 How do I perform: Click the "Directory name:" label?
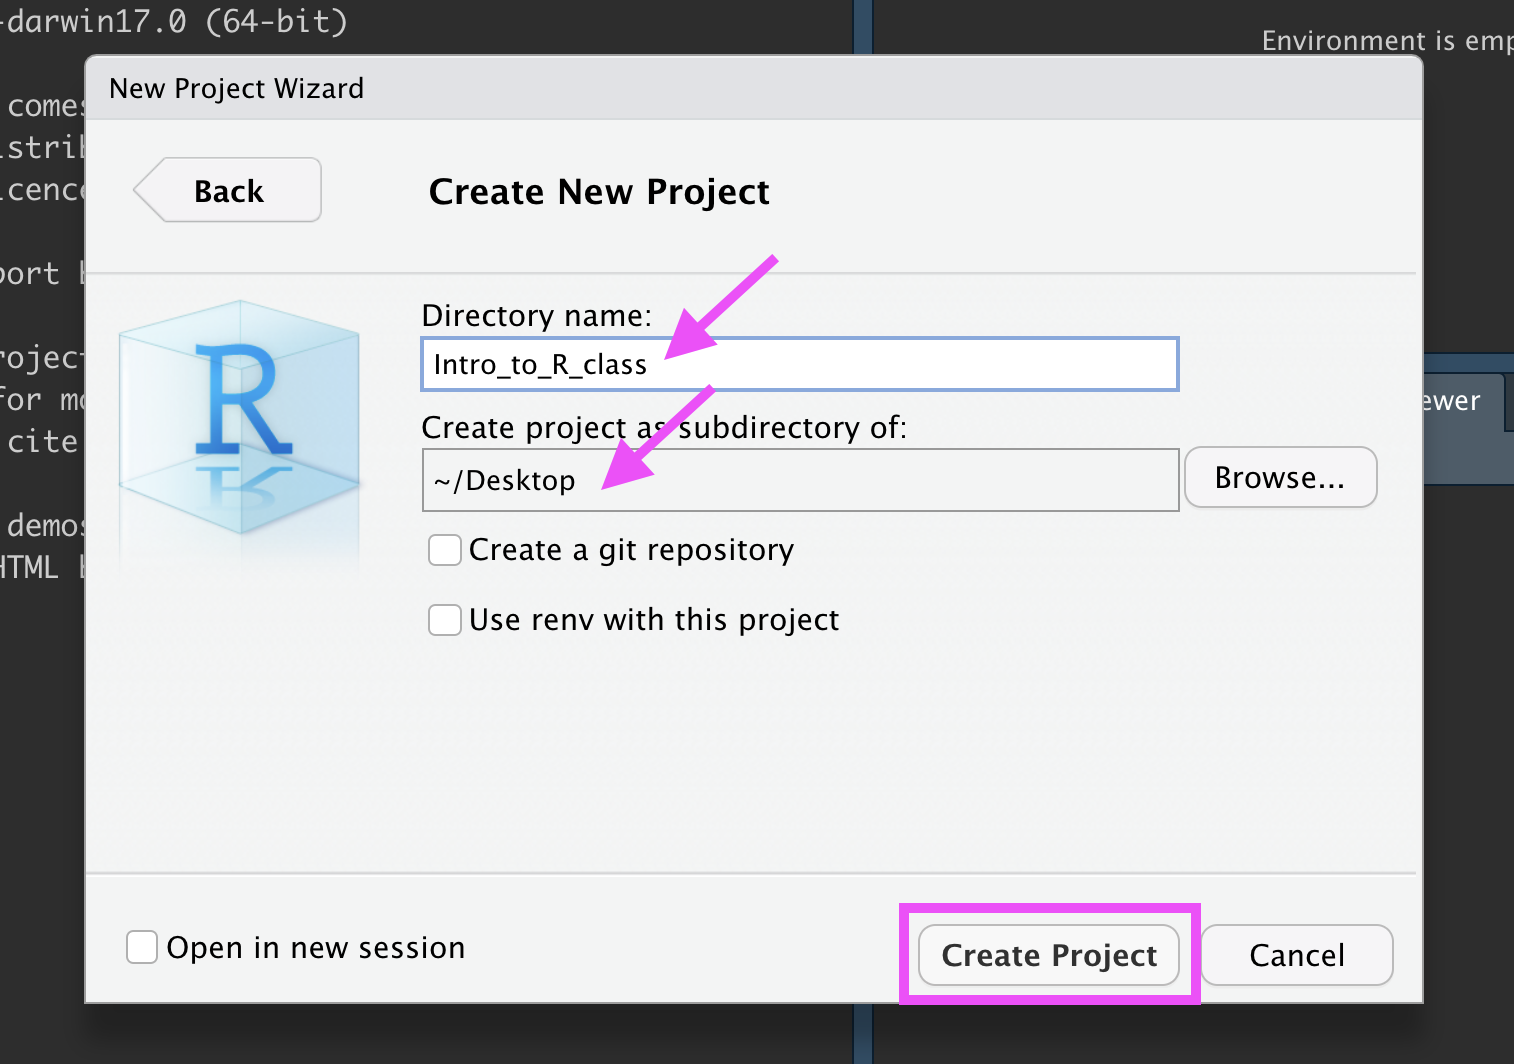point(537,316)
